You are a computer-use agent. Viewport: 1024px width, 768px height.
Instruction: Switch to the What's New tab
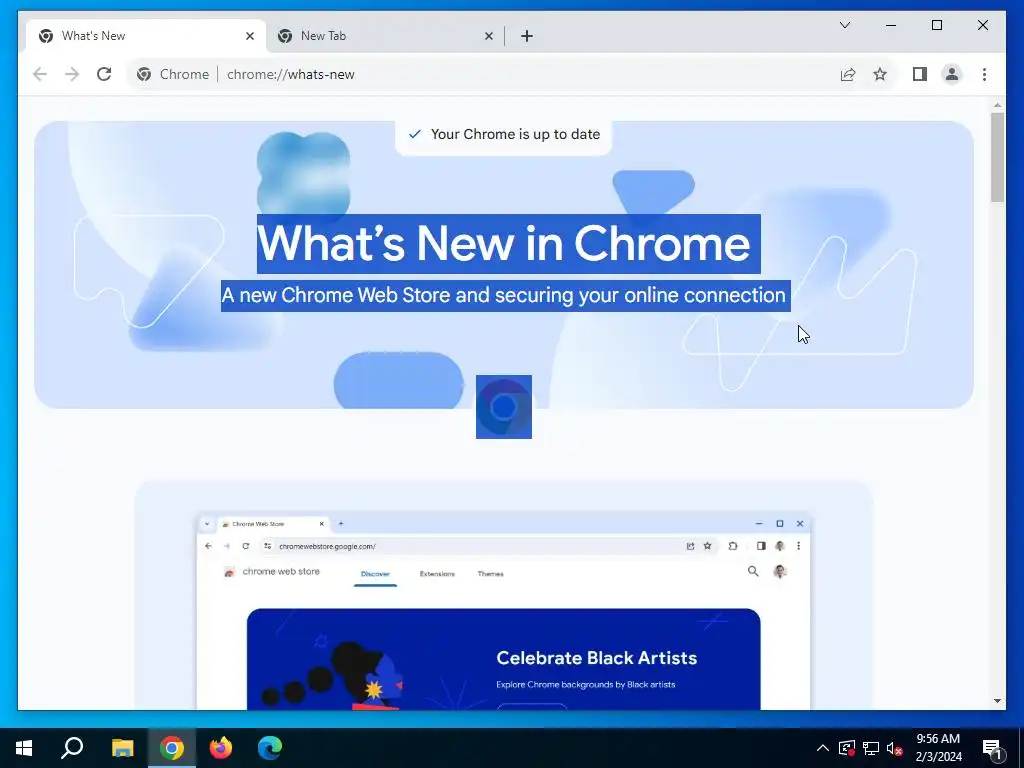click(x=146, y=36)
